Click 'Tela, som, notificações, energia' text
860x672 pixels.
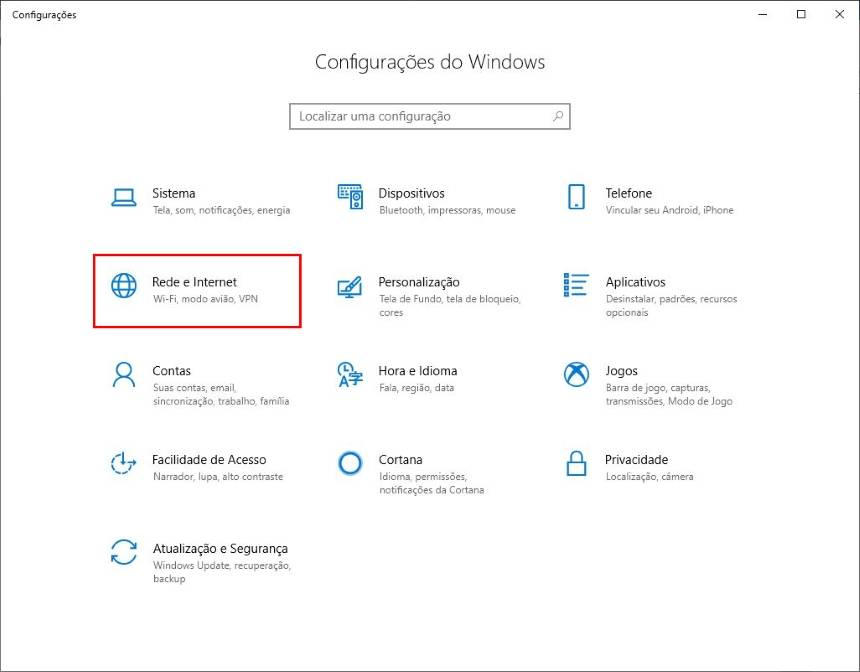click(x=222, y=210)
